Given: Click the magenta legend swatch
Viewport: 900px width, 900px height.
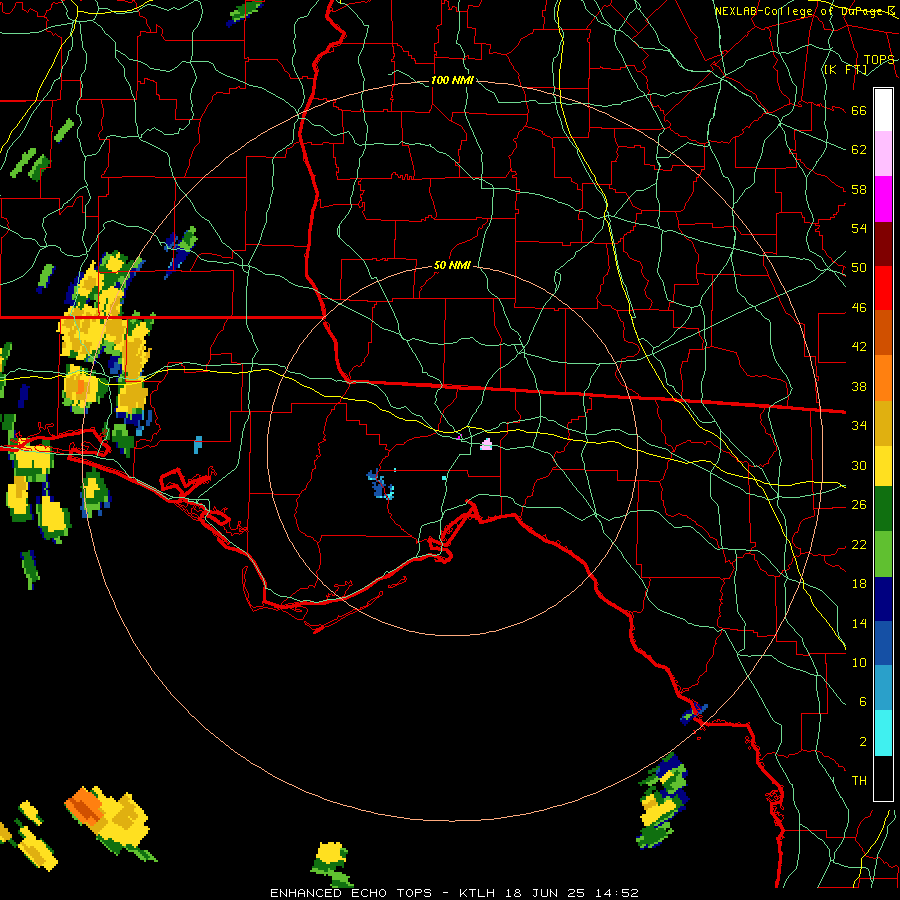Looking at the screenshot, I should pyautogui.click(x=883, y=199).
